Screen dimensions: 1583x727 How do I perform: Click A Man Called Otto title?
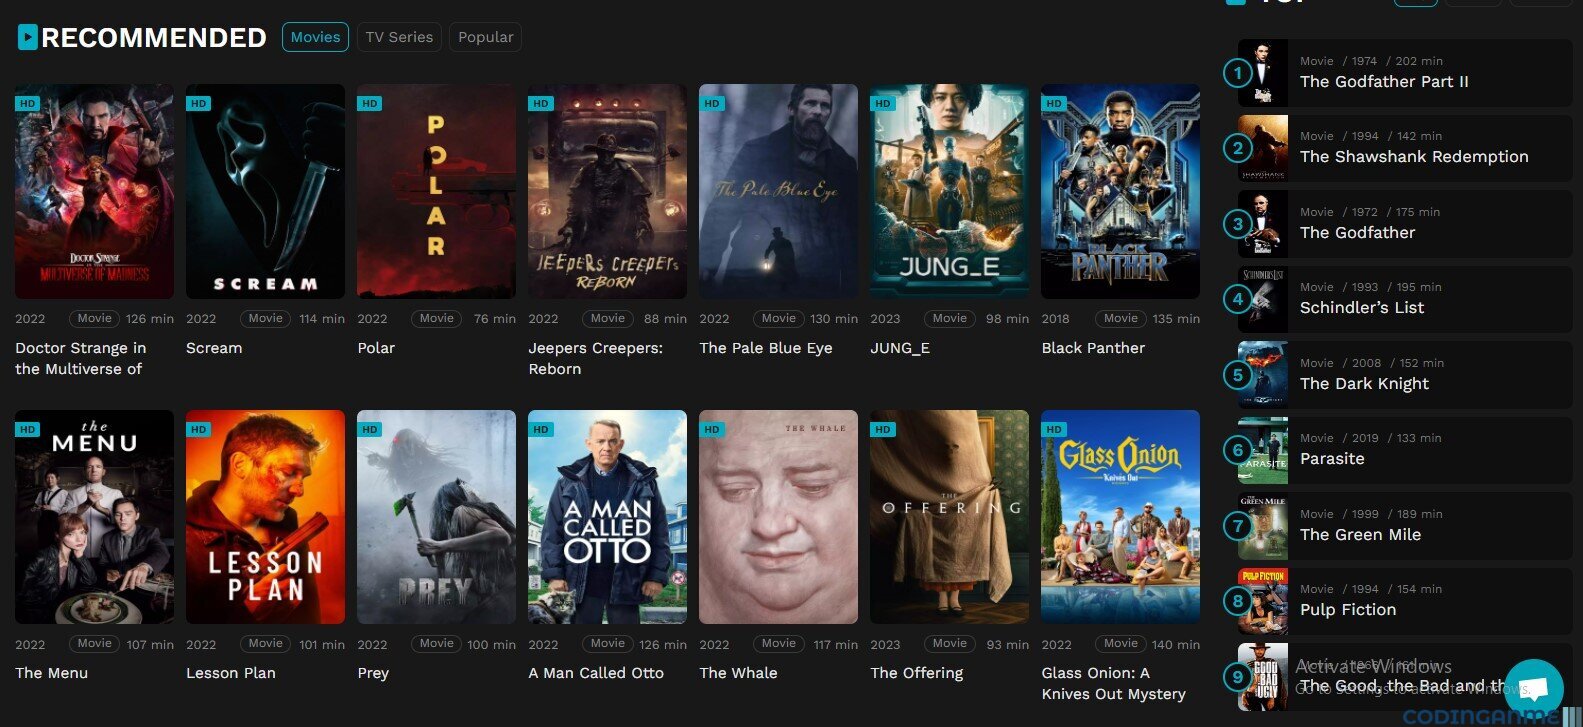click(x=596, y=673)
